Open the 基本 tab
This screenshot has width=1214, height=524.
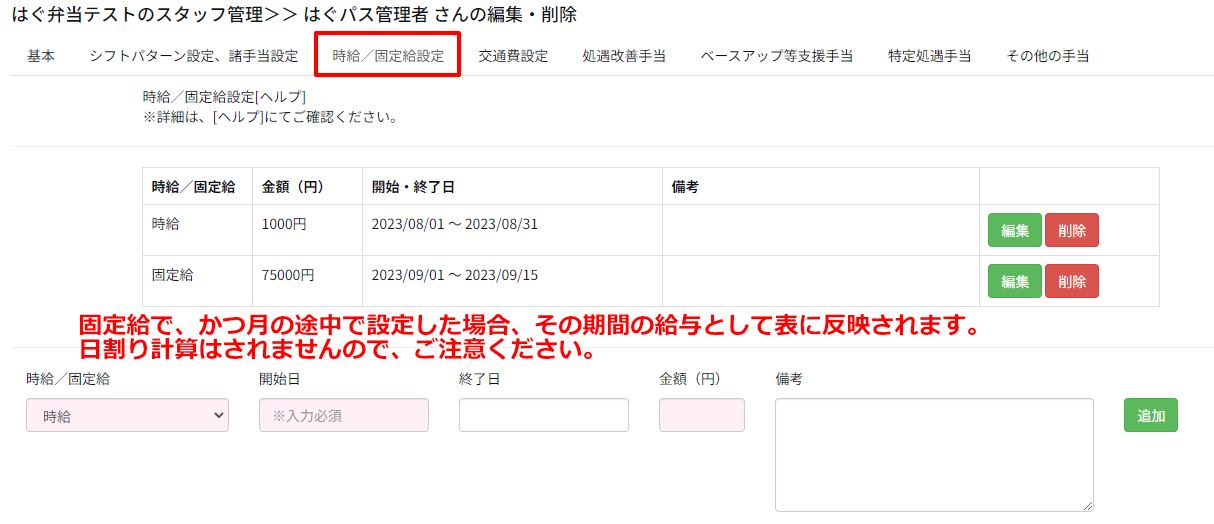click(41, 56)
